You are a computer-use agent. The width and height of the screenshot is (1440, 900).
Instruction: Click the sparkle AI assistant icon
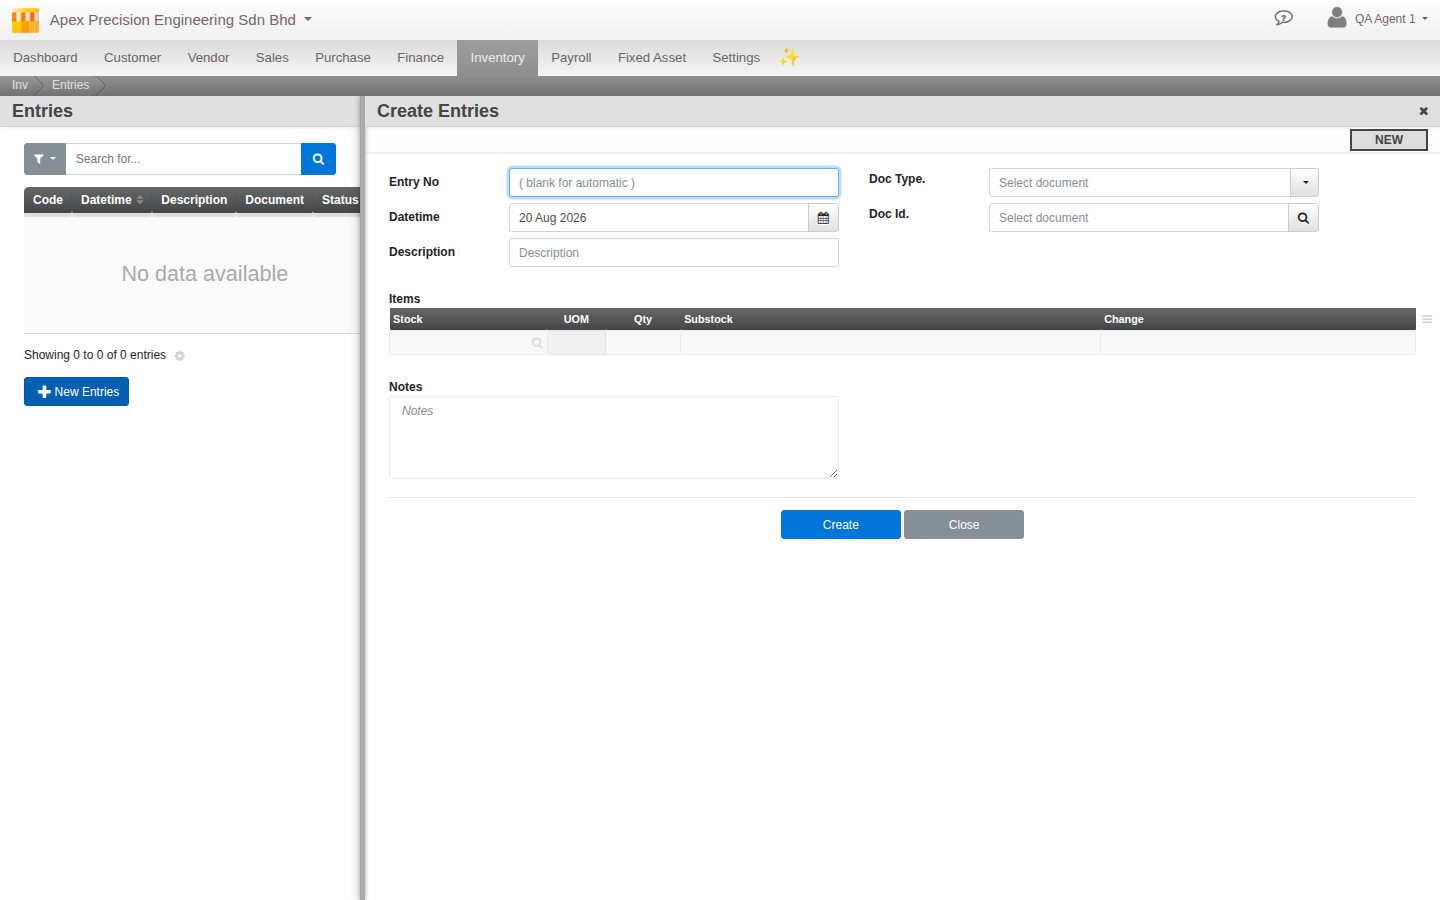coord(790,57)
